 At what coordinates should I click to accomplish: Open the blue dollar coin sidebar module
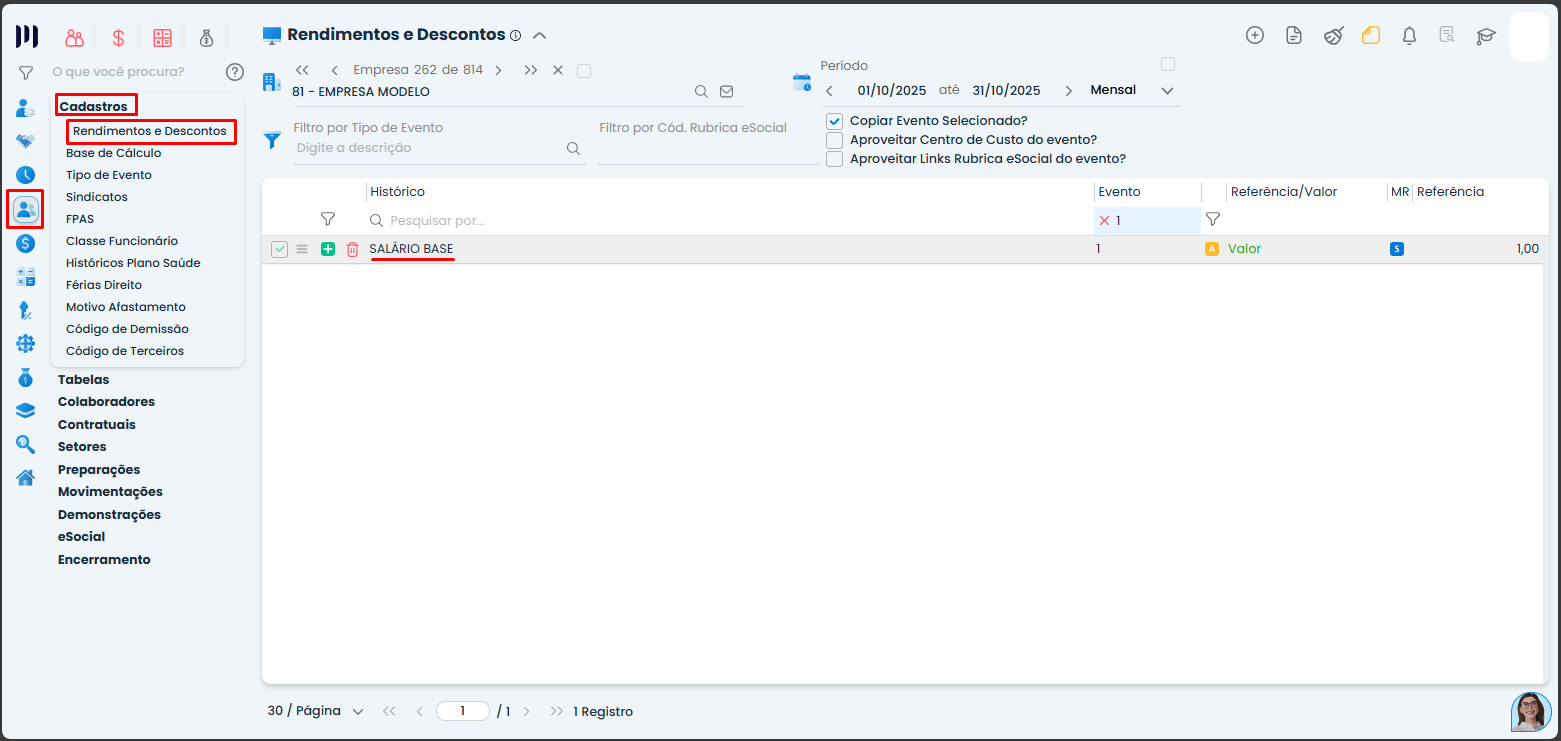point(25,243)
